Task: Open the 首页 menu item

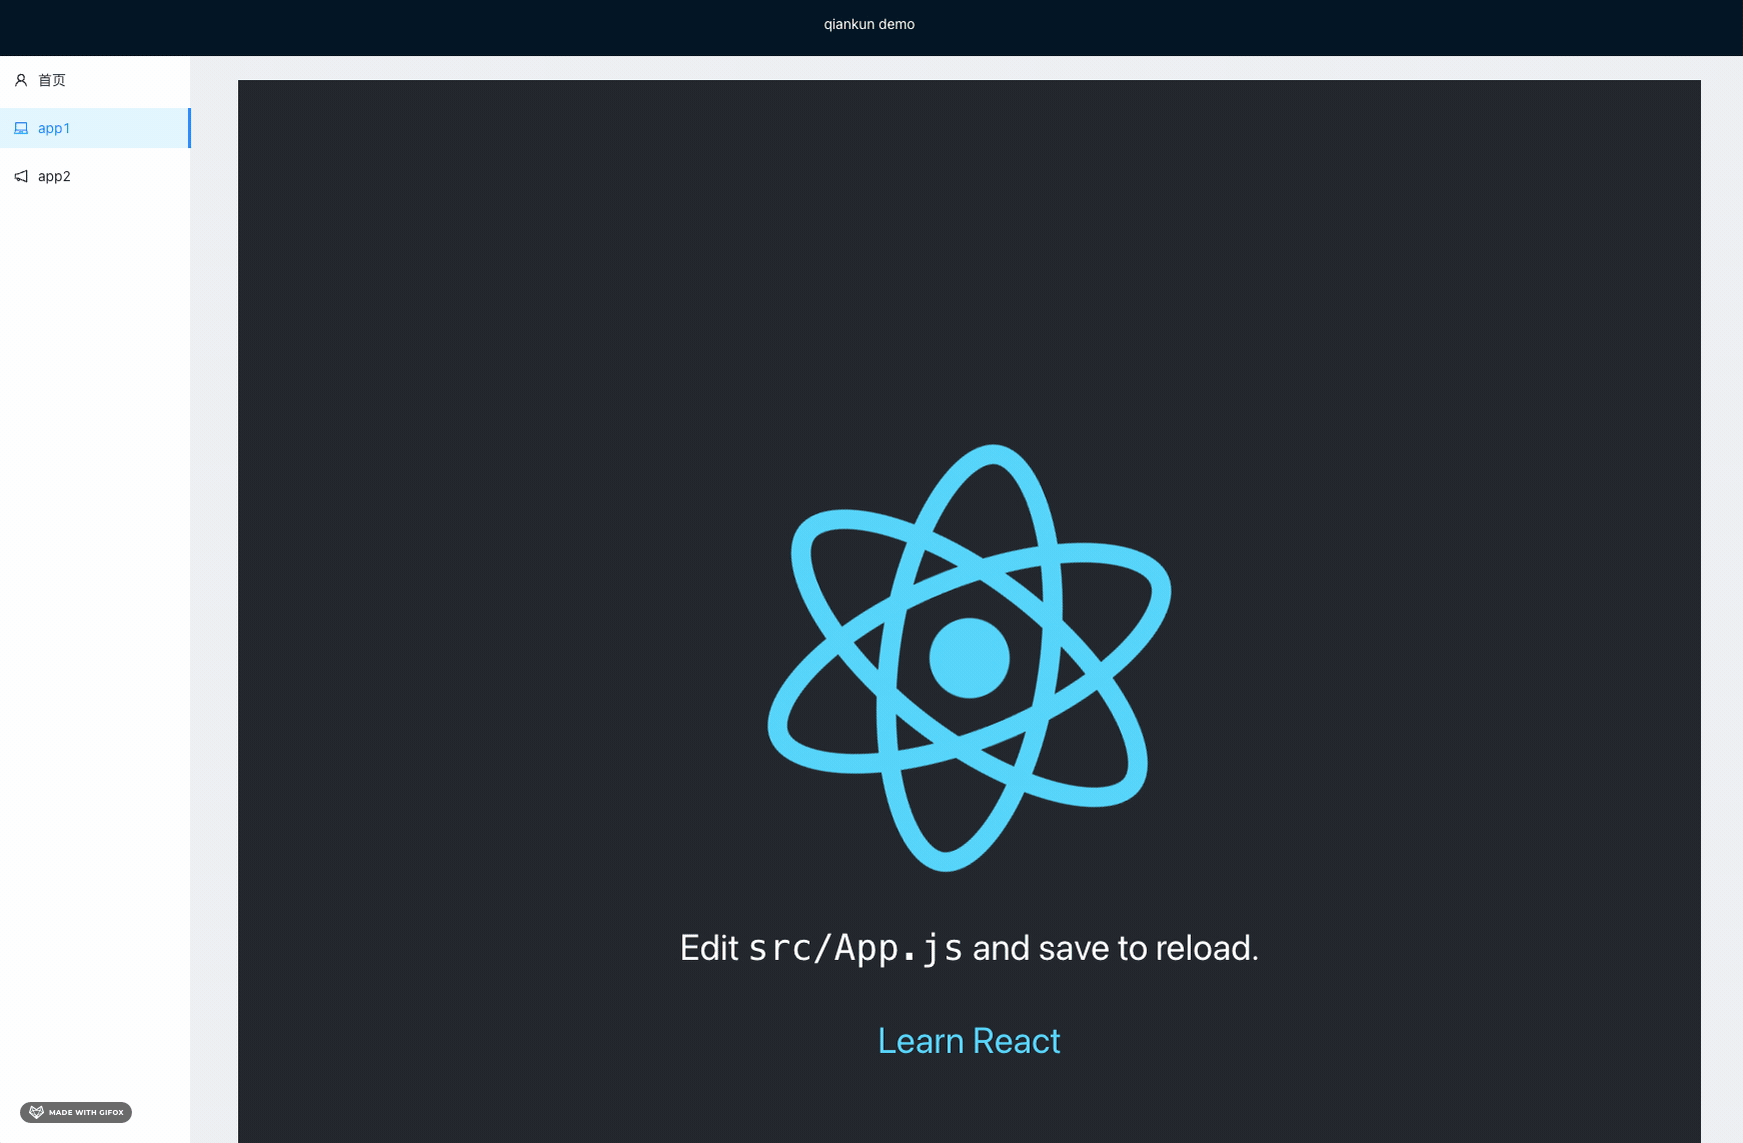Action: 52,80
